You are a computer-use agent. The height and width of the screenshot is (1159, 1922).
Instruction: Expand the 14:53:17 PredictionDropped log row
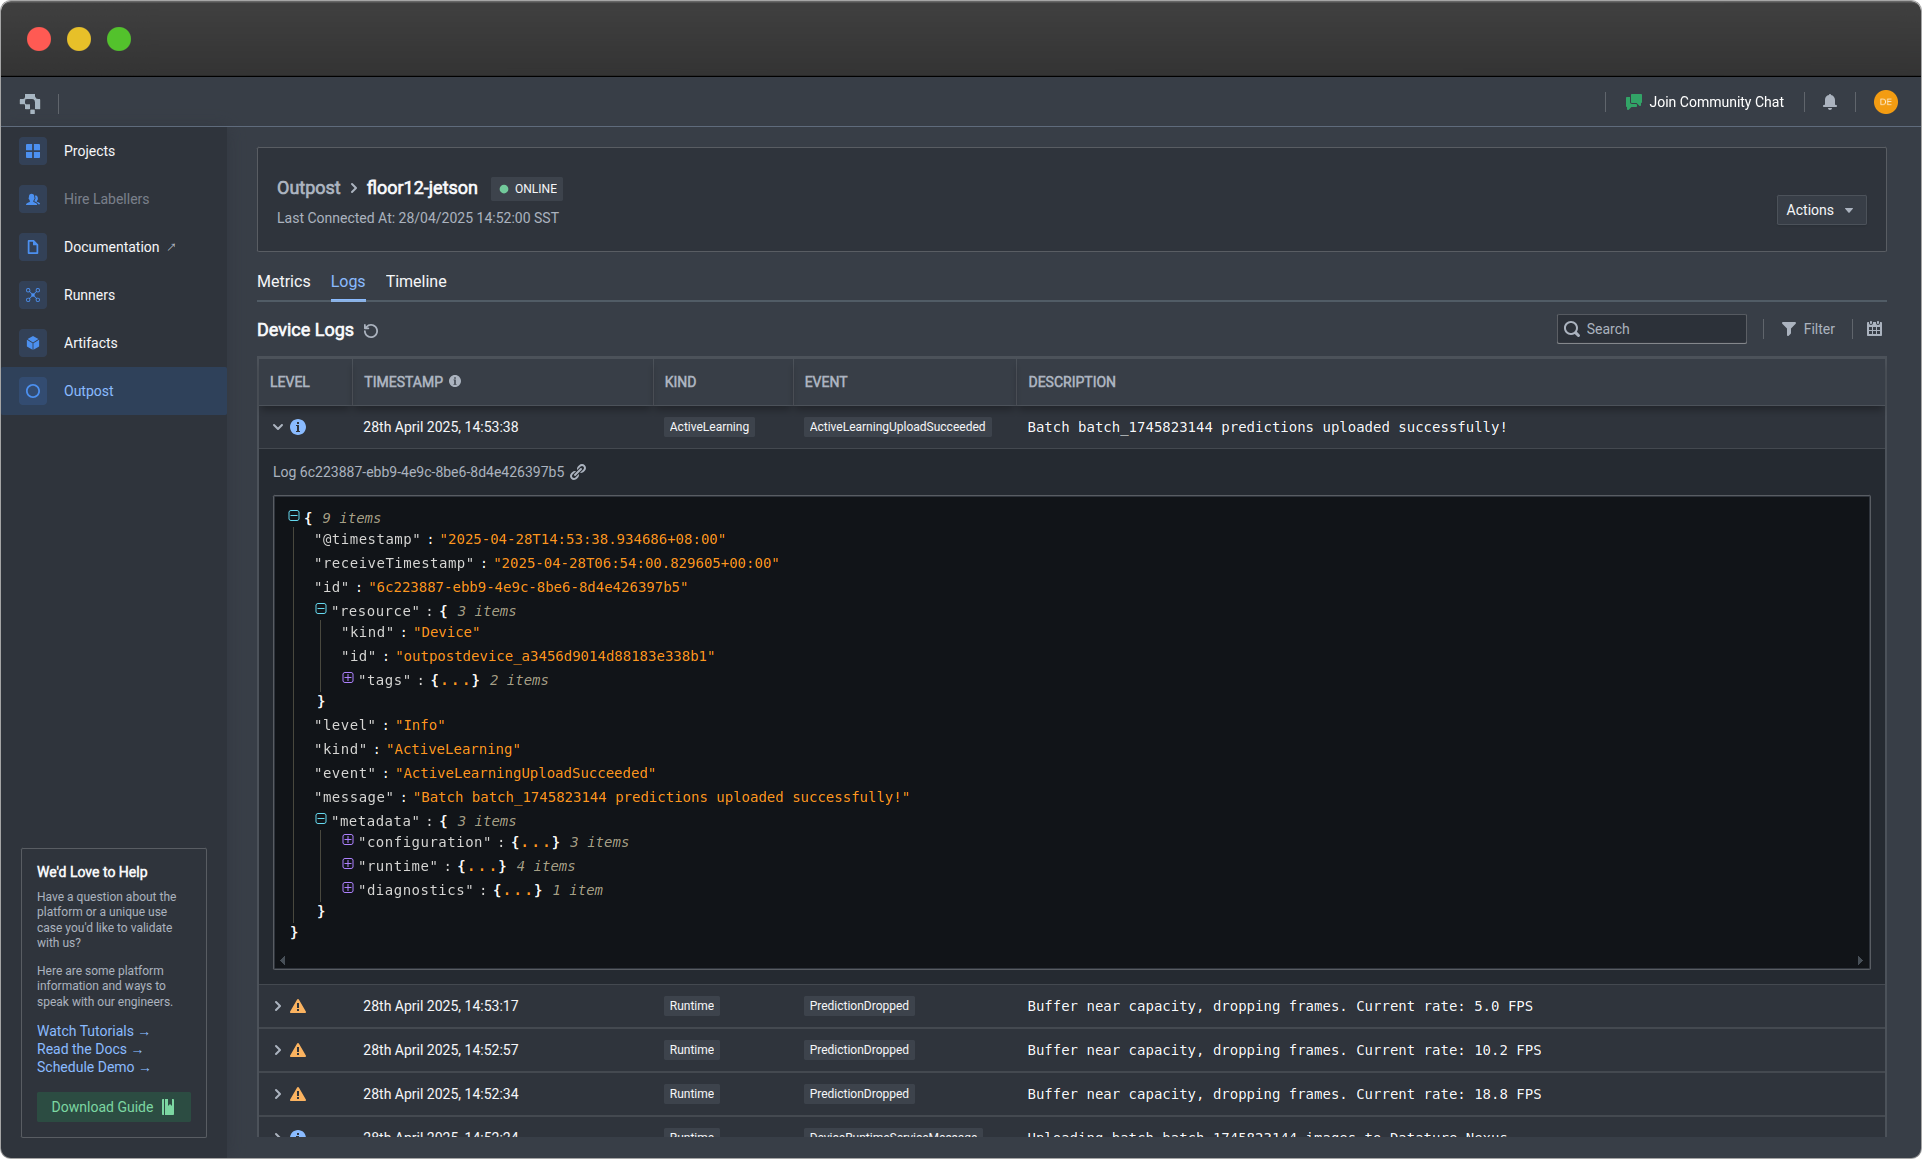point(278,1006)
